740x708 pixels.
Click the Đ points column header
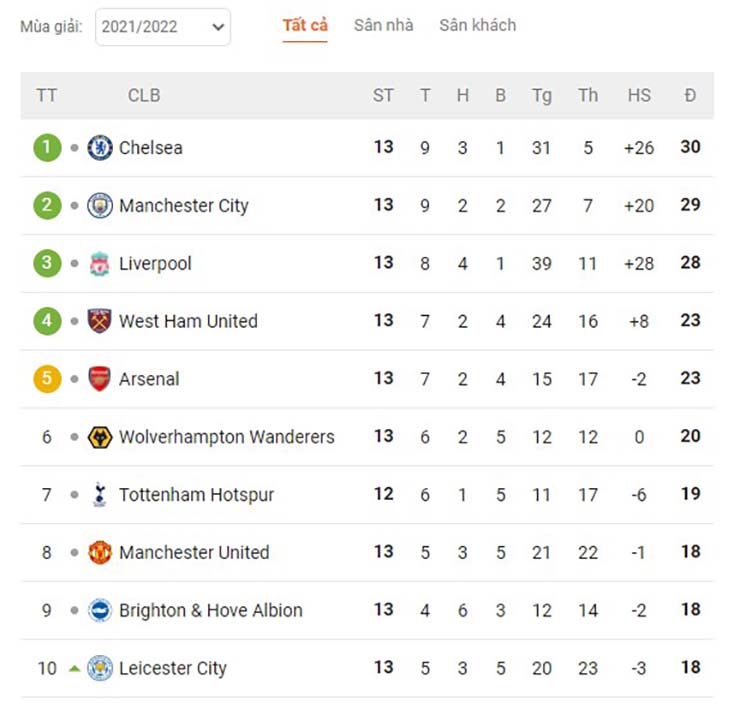(690, 96)
